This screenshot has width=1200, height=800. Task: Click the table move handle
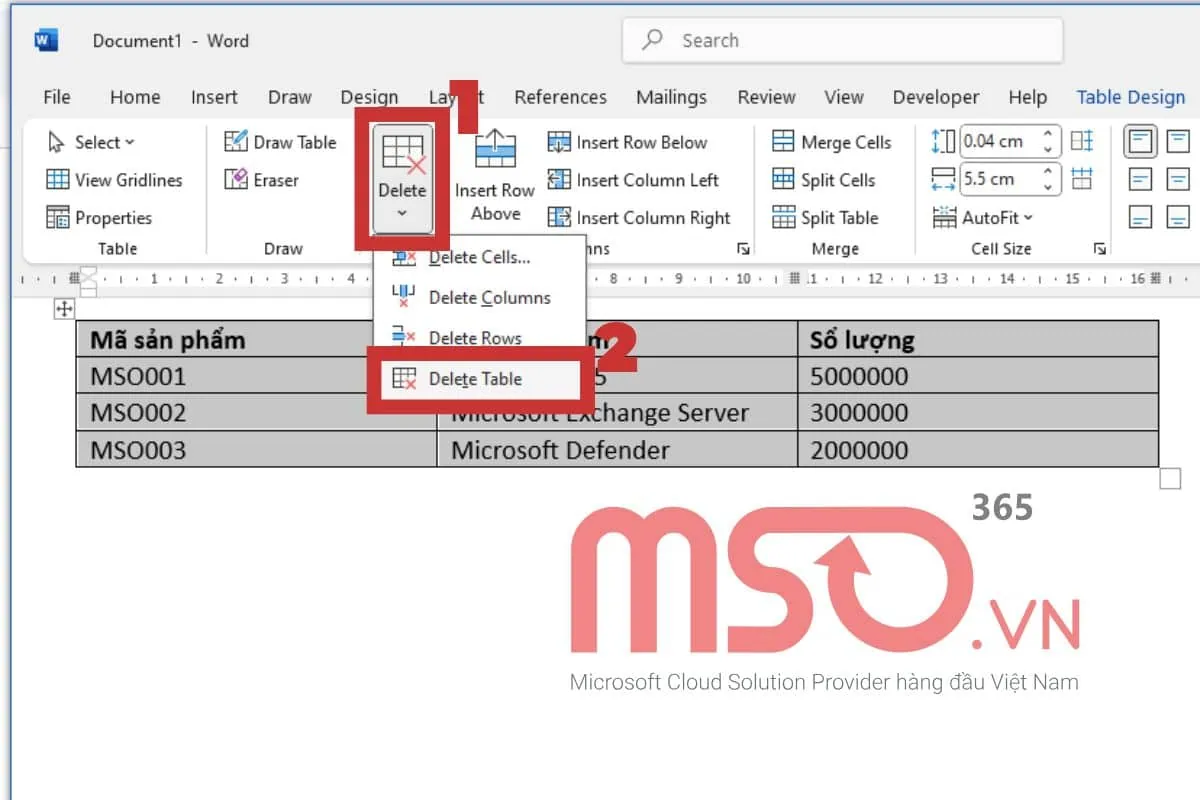pyautogui.click(x=65, y=309)
